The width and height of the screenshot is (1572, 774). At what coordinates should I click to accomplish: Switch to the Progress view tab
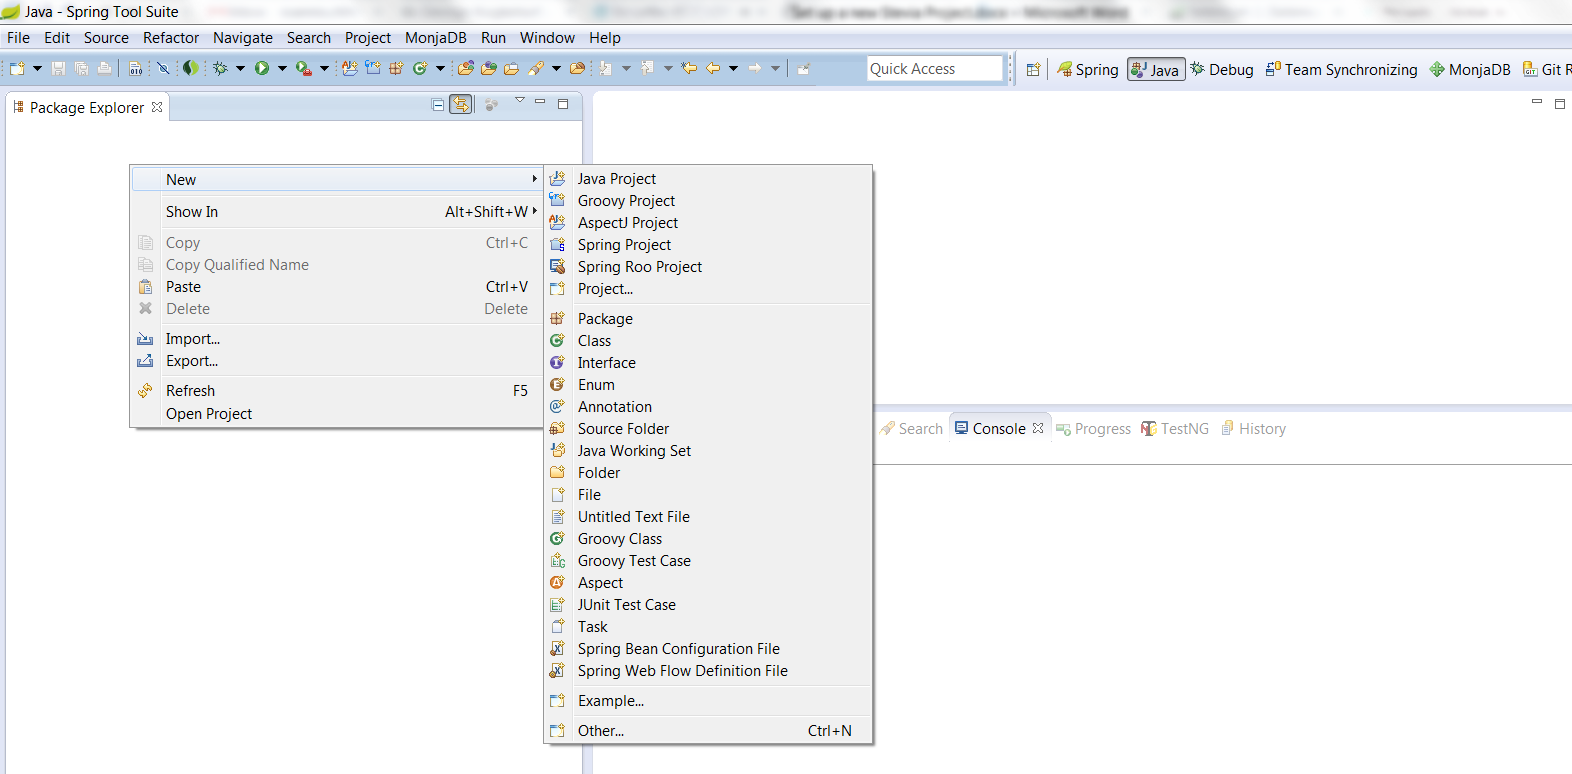click(1093, 428)
